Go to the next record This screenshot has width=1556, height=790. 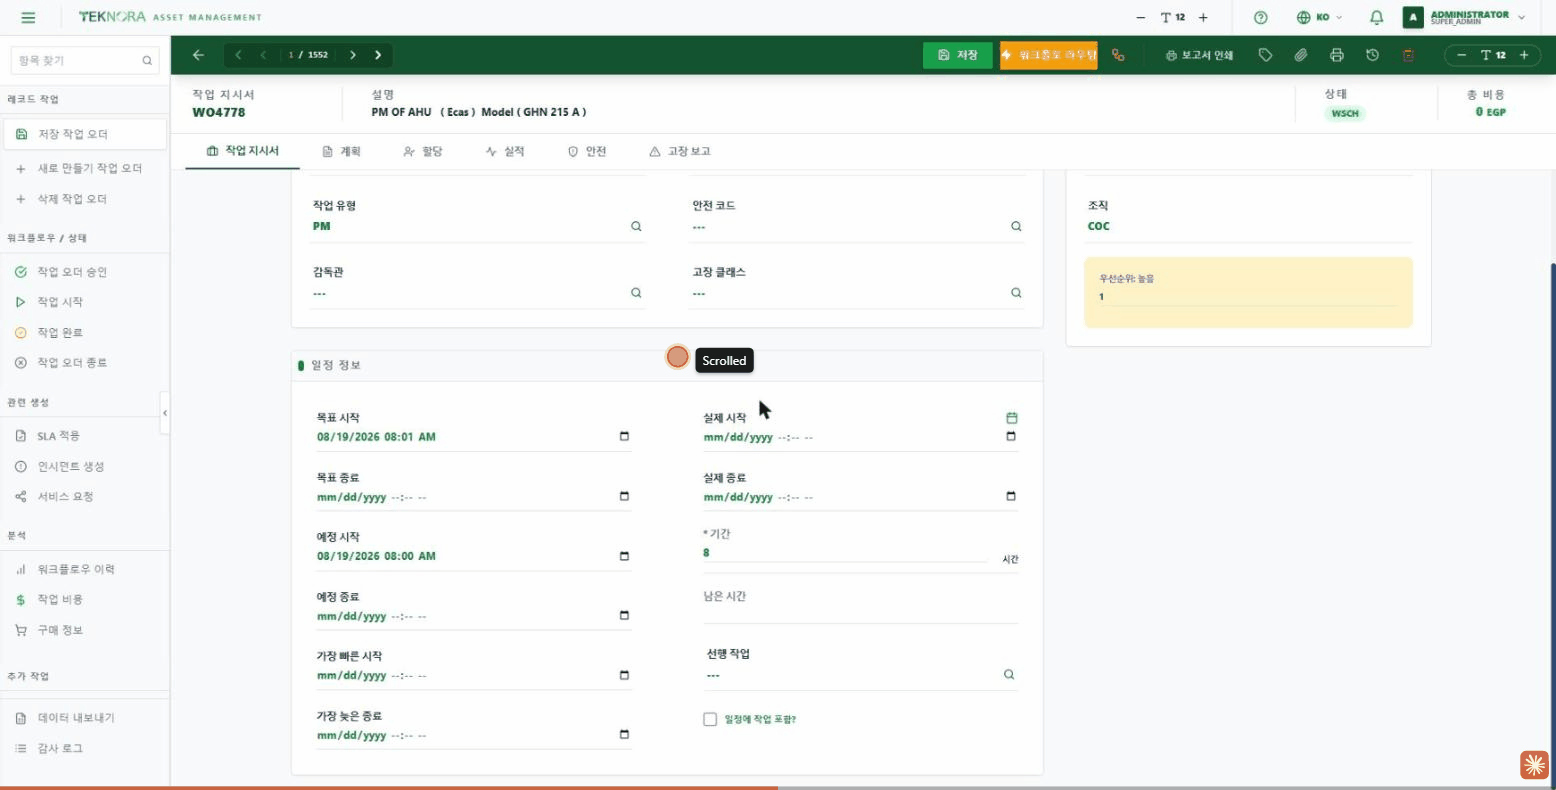tap(353, 55)
